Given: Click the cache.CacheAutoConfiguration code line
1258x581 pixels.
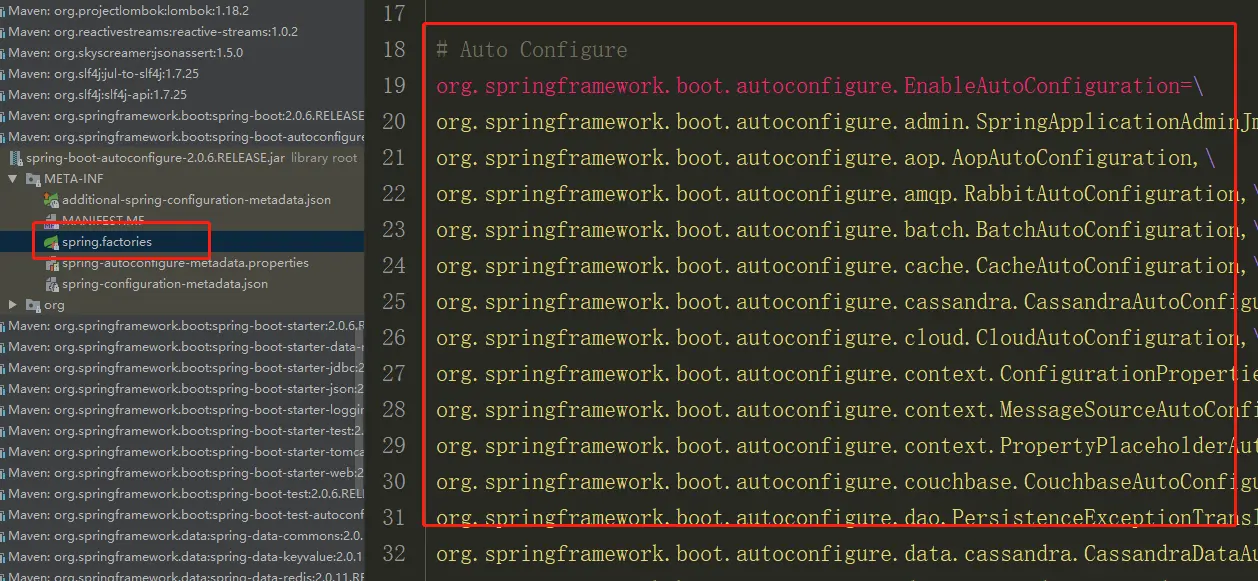Looking at the screenshot, I should 847,266.
